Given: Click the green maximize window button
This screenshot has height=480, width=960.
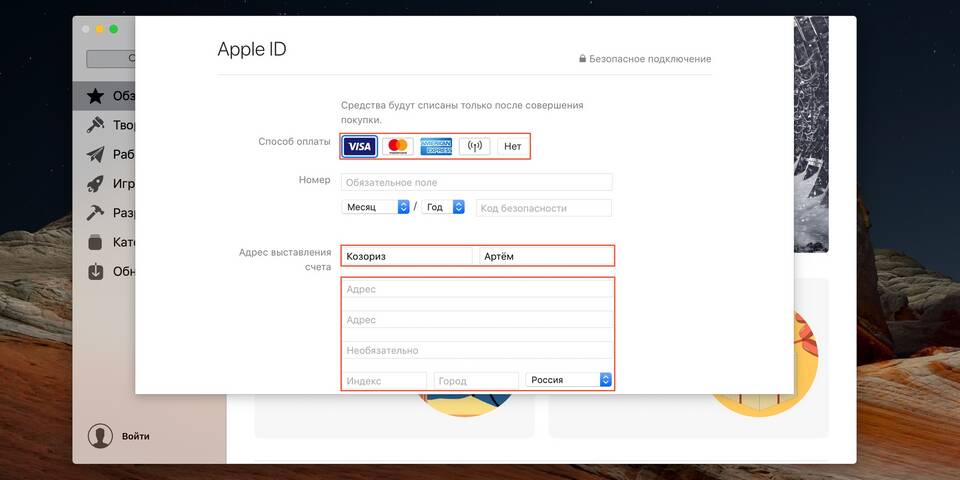Looking at the screenshot, I should (x=113, y=29).
